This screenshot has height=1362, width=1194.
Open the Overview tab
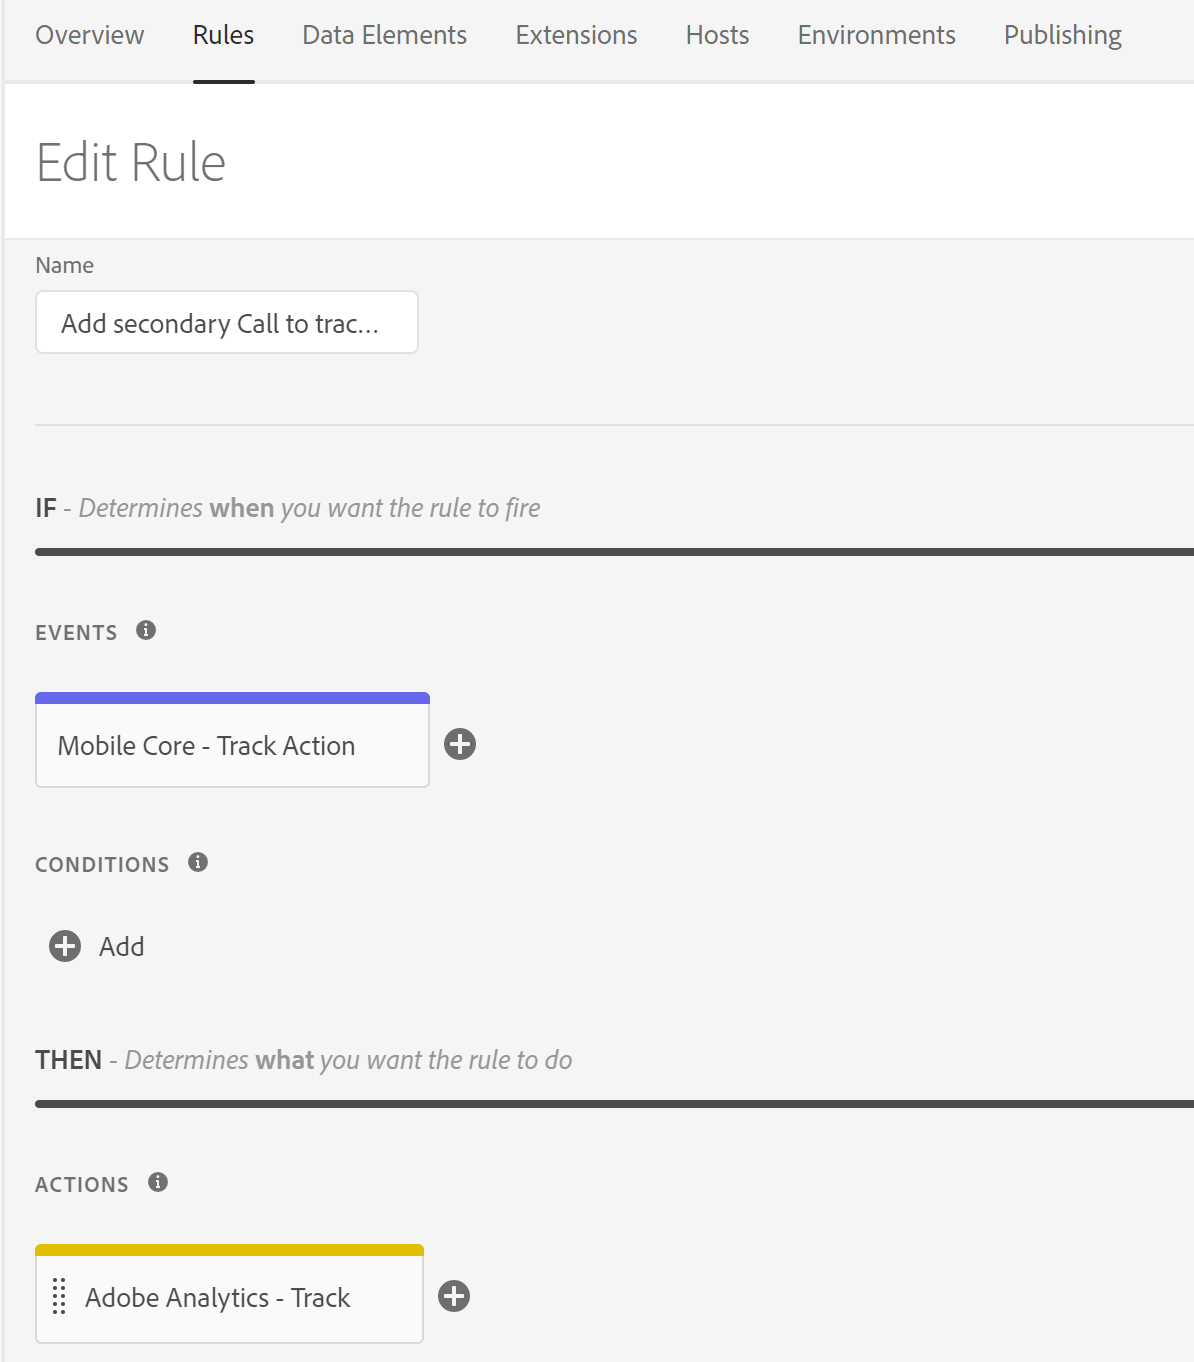(x=90, y=35)
